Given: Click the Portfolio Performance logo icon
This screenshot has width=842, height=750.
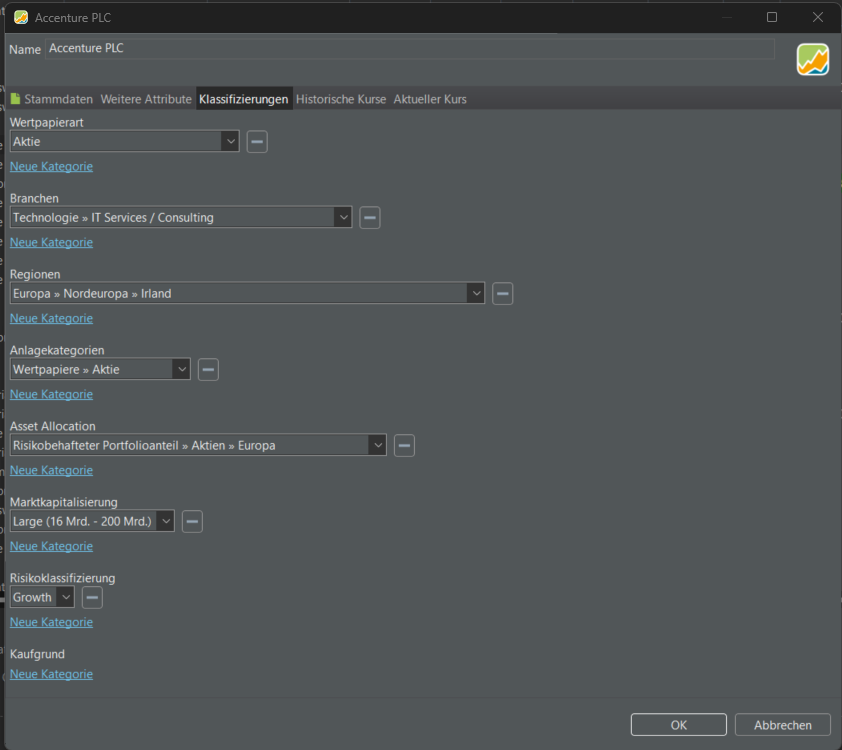Looking at the screenshot, I should click(x=812, y=60).
